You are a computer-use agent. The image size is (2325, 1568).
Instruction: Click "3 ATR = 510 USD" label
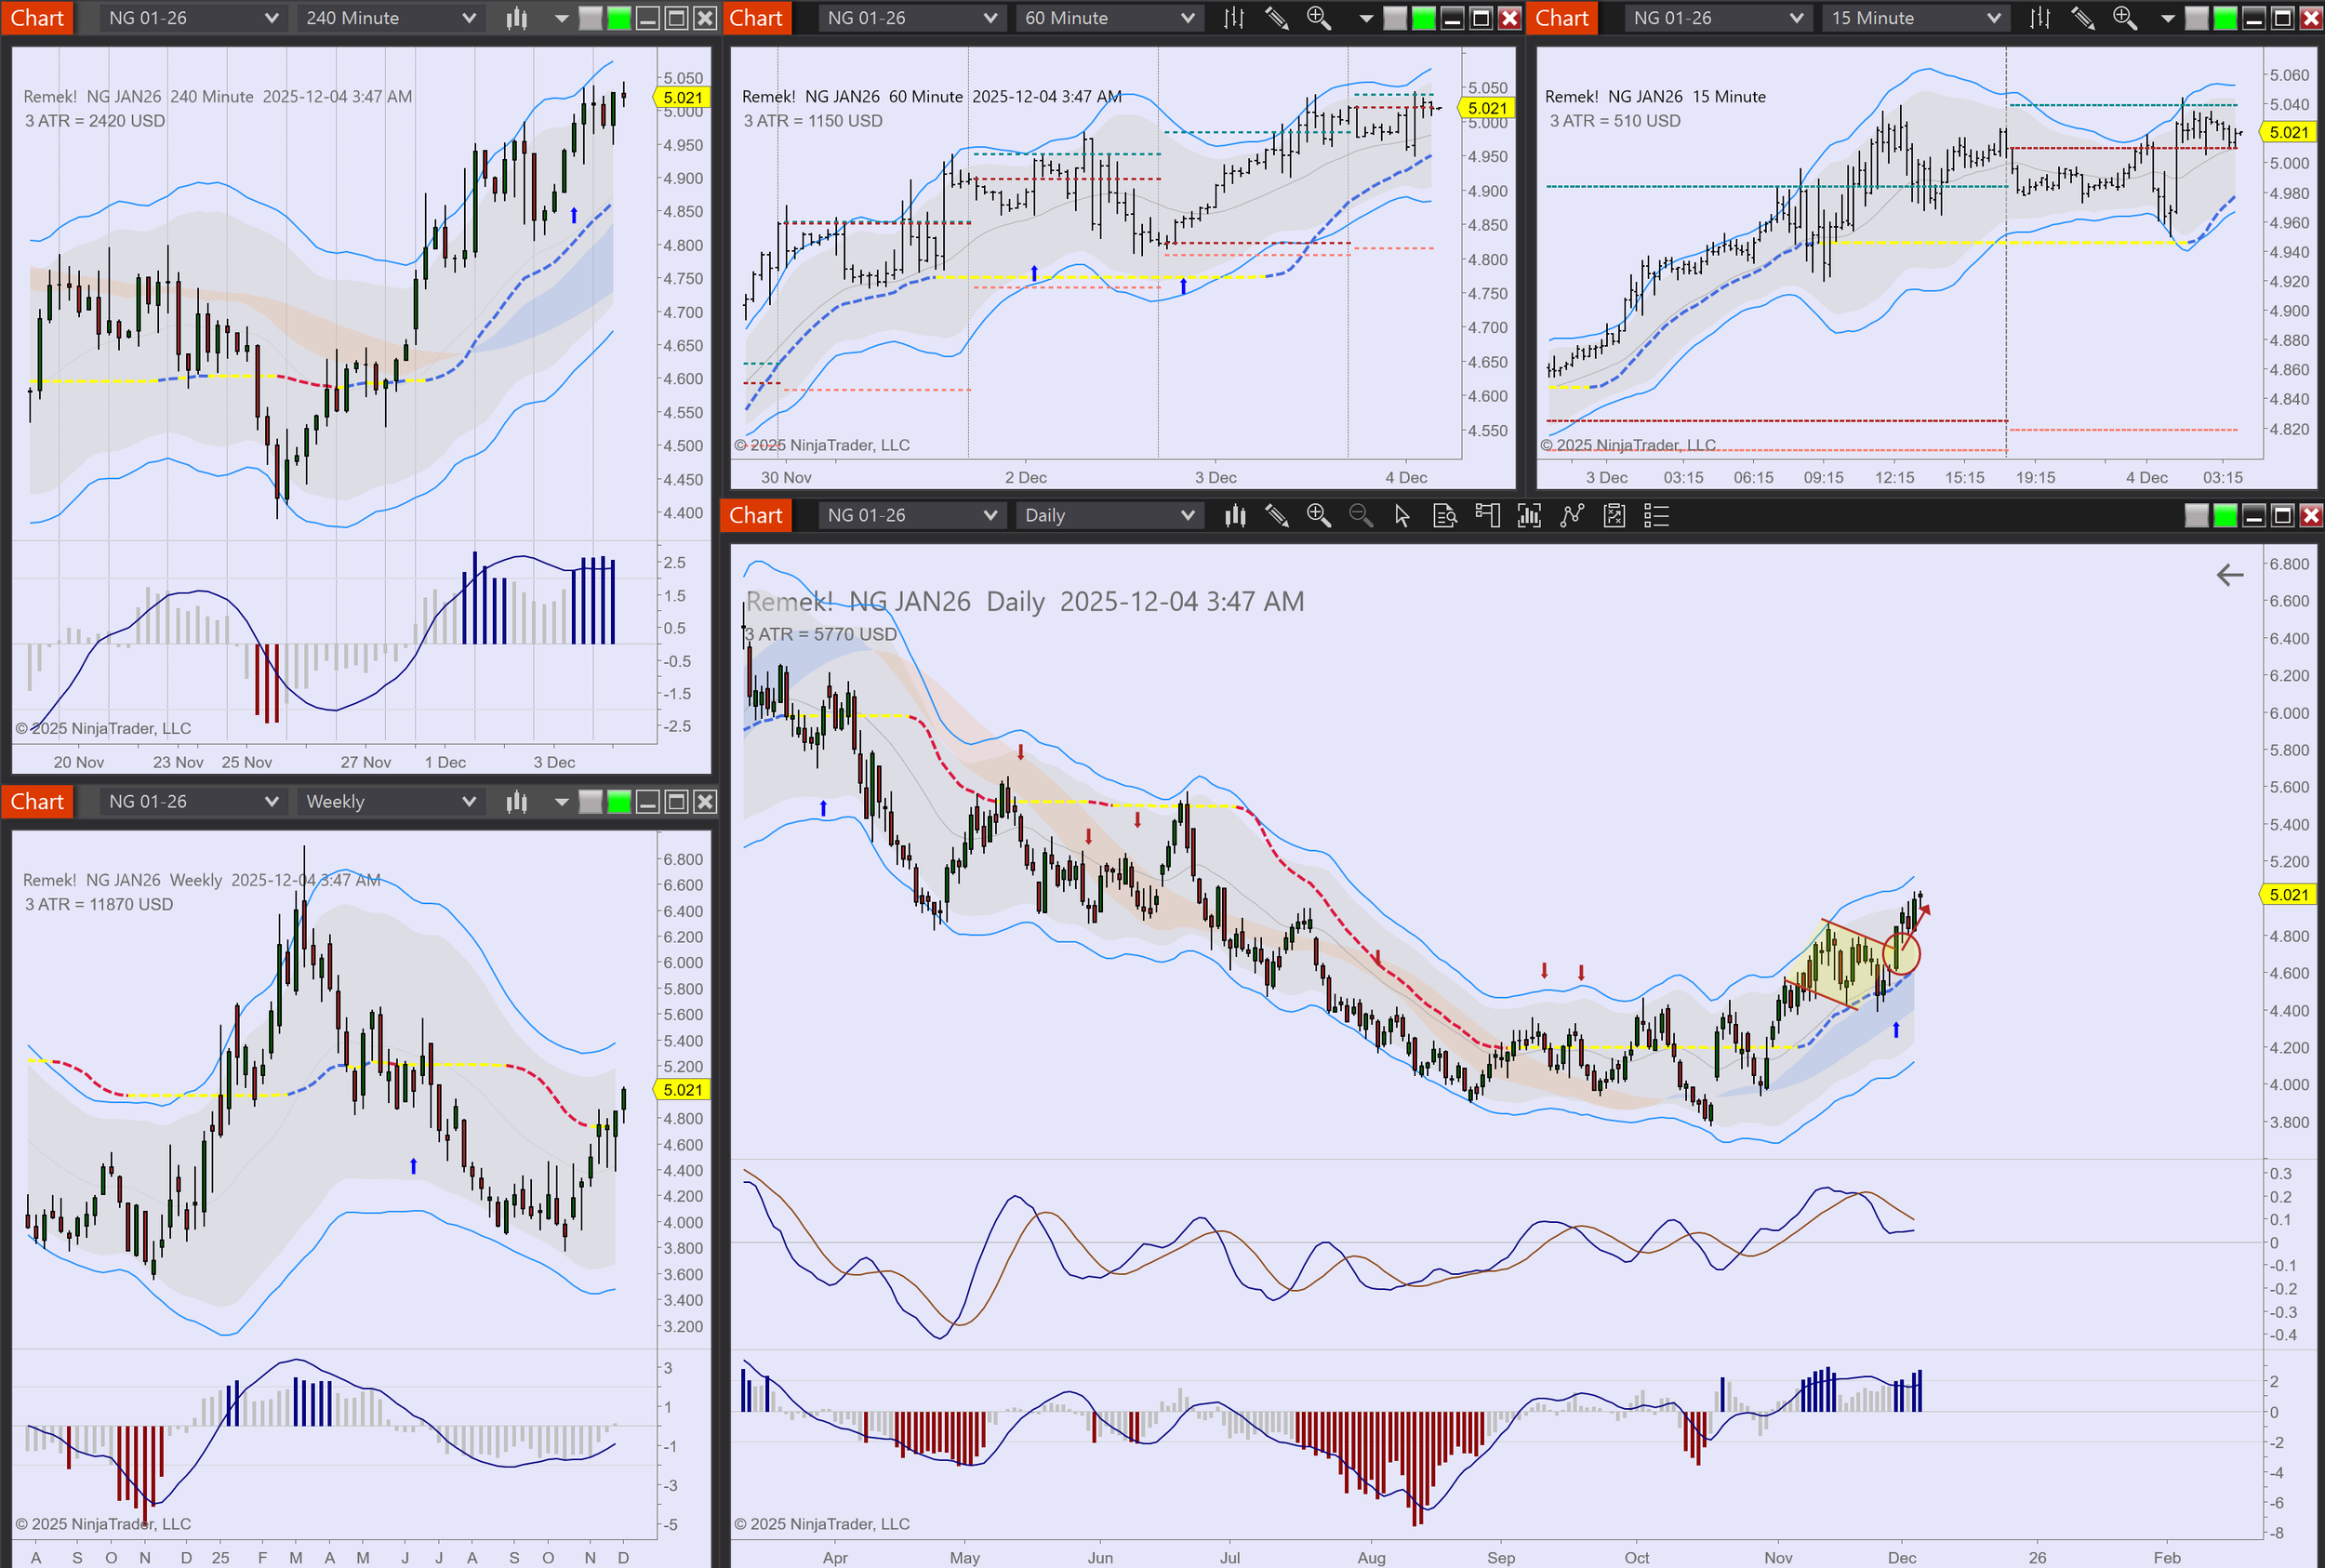tap(1615, 121)
